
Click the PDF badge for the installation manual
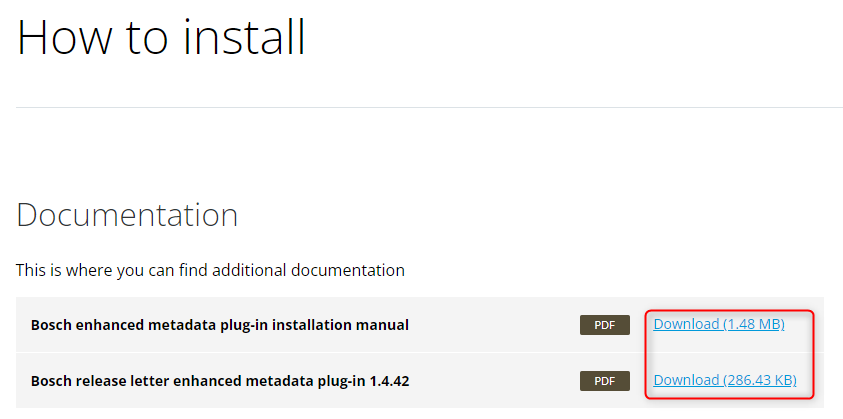click(x=604, y=325)
